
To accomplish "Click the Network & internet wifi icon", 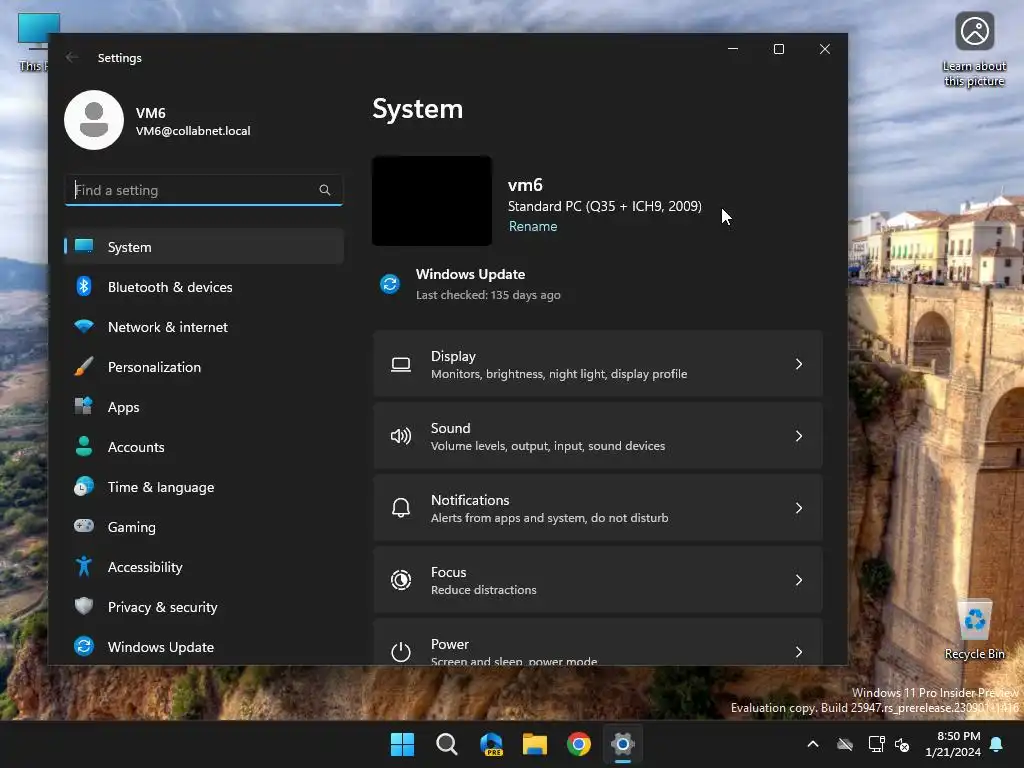I will [x=84, y=326].
